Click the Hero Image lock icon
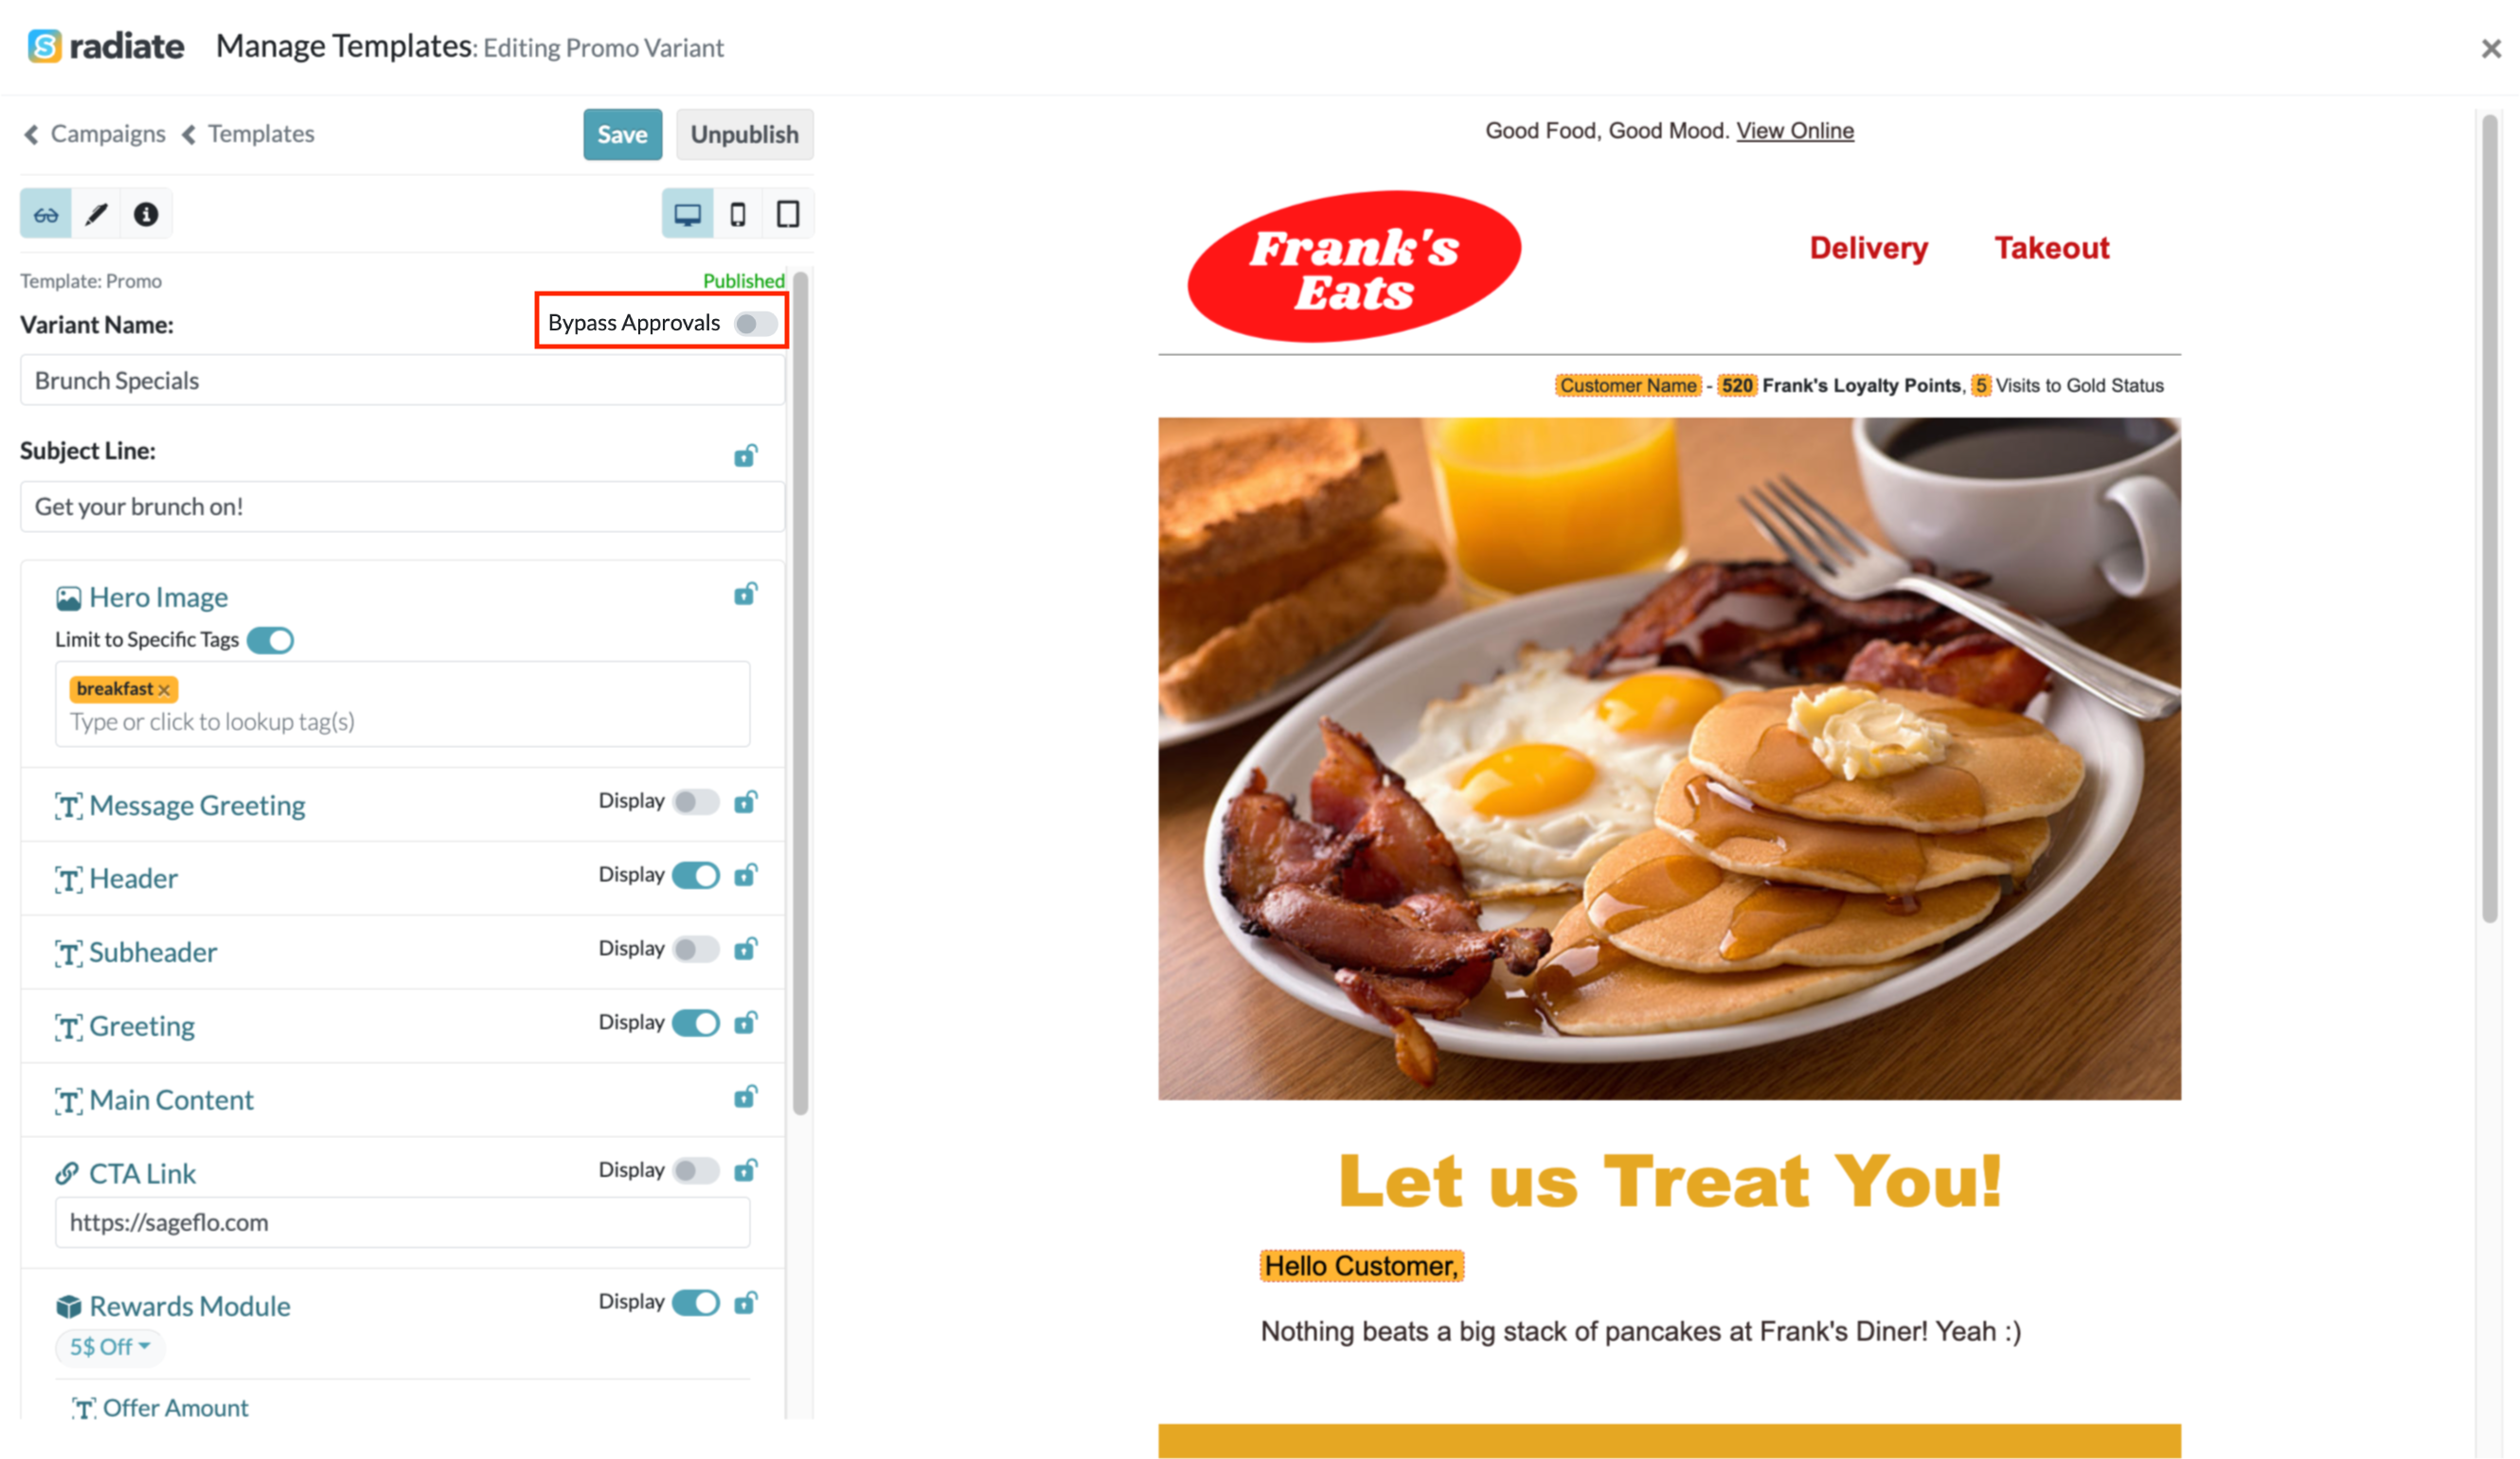This screenshot has height=1459, width=2520. (746, 594)
